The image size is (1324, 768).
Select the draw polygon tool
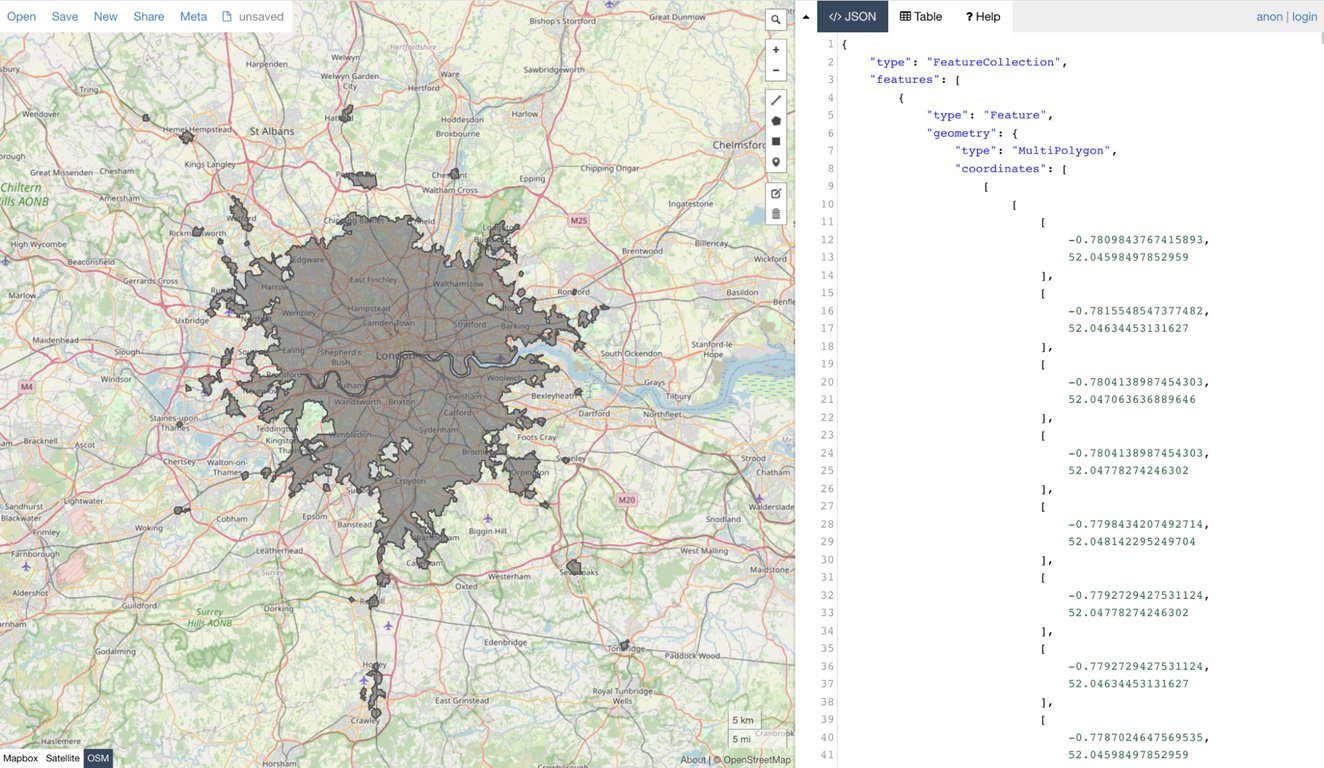pyautogui.click(x=775, y=121)
